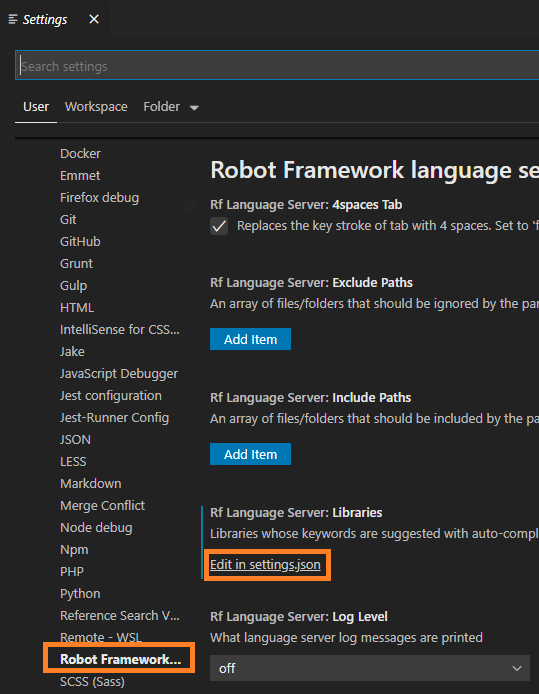Select Grunt in the extensions list

pyautogui.click(x=77, y=264)
